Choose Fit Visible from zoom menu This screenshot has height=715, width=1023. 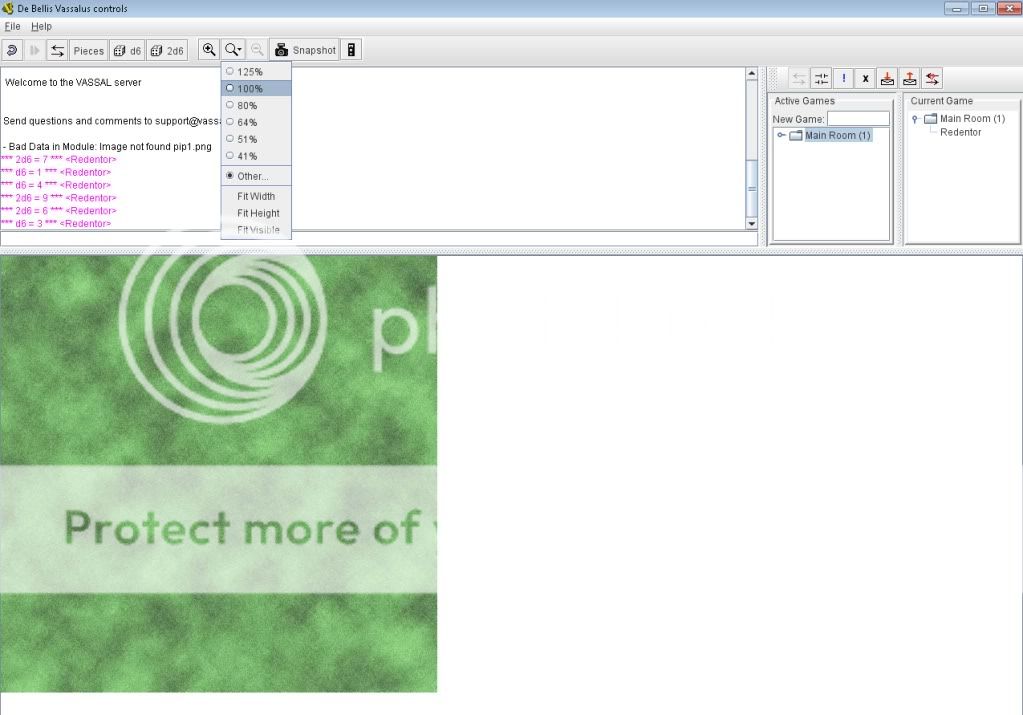point(256,230)
